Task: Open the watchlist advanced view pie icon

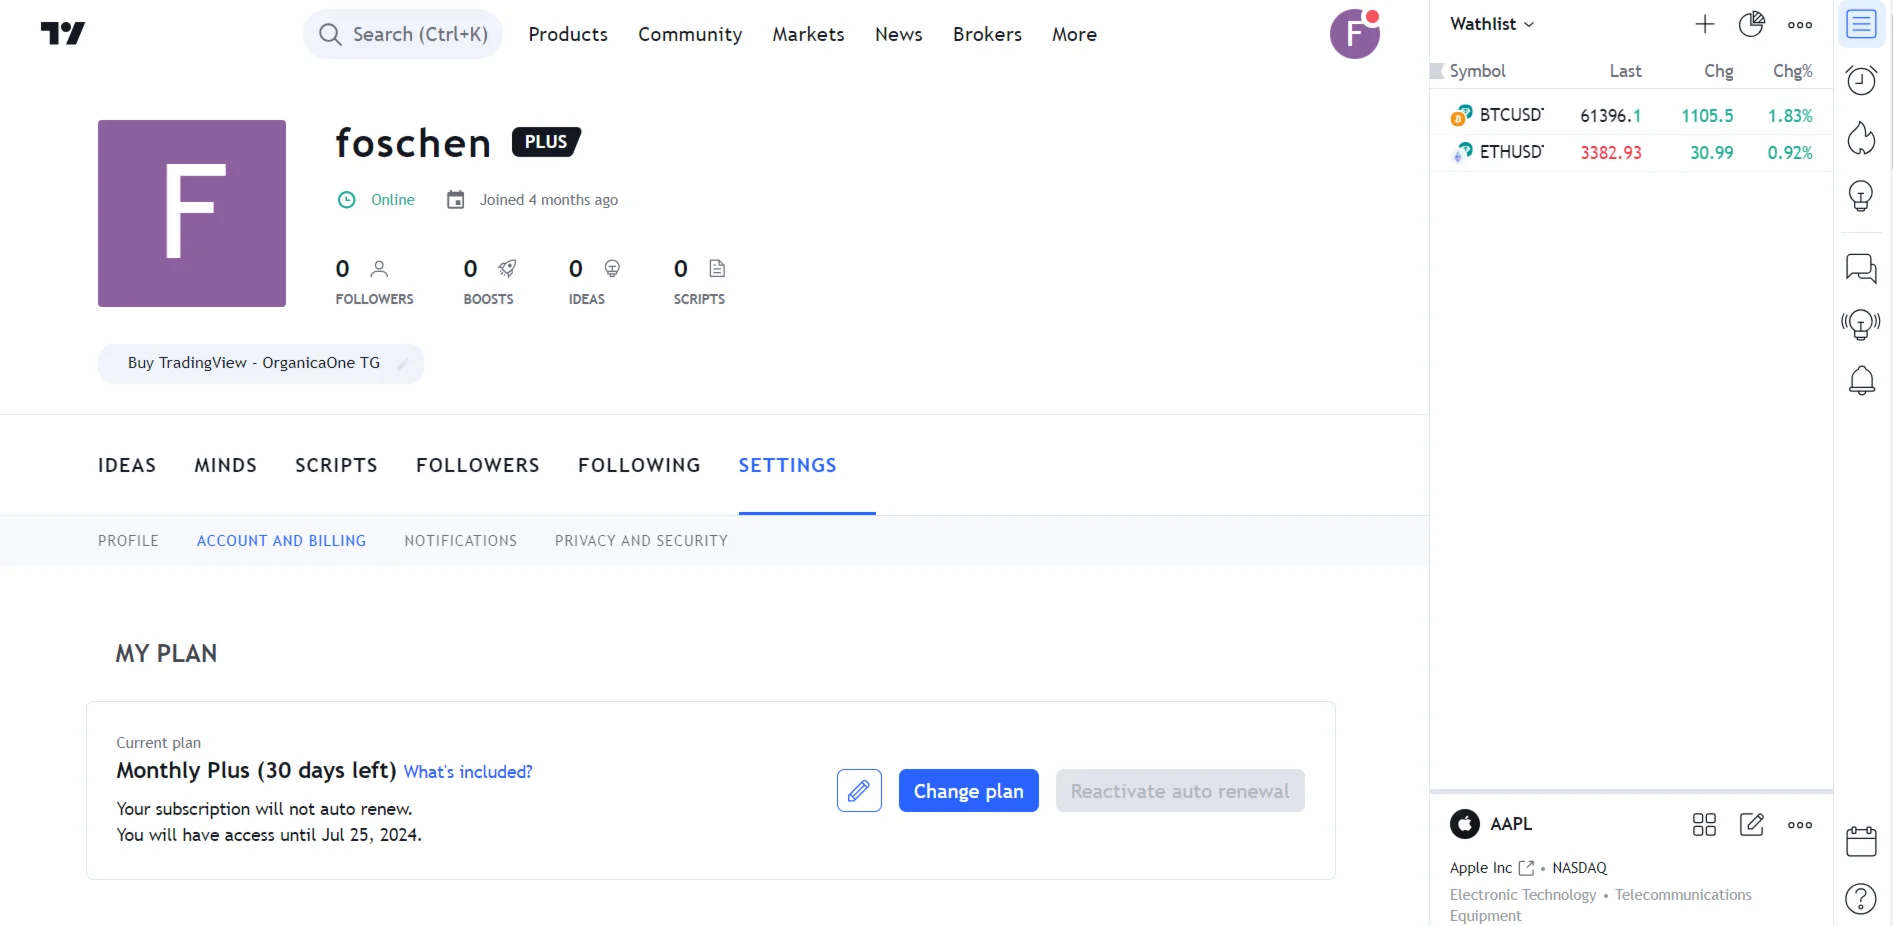Action: pos(1751,25)
